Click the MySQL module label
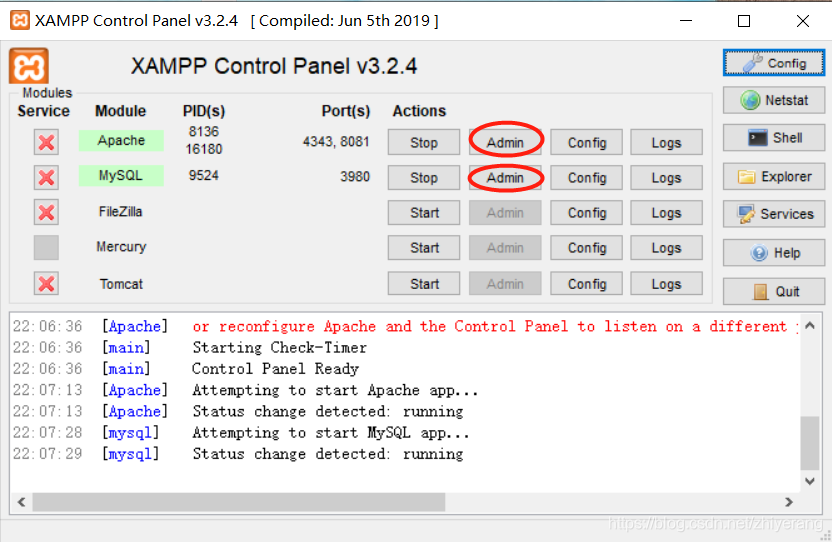 pos(121,176)
